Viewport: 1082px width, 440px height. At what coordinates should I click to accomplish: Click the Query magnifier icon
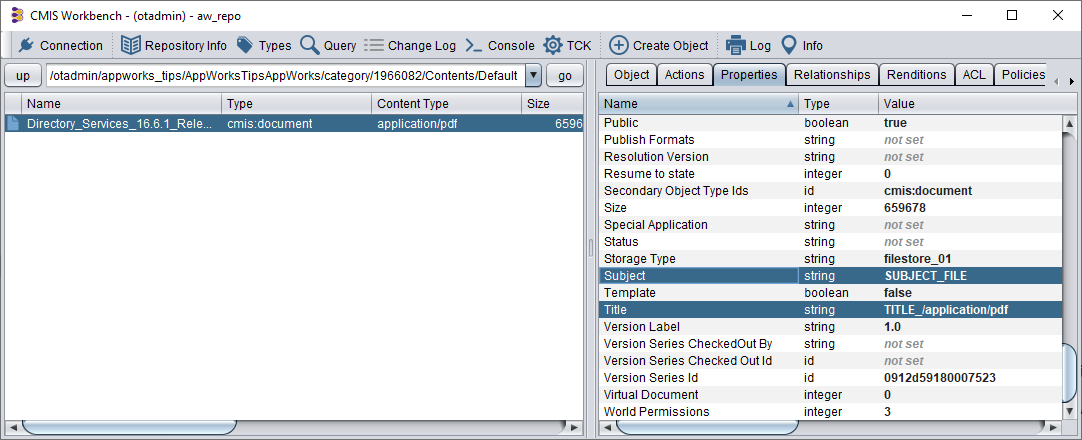pos(310,45)
